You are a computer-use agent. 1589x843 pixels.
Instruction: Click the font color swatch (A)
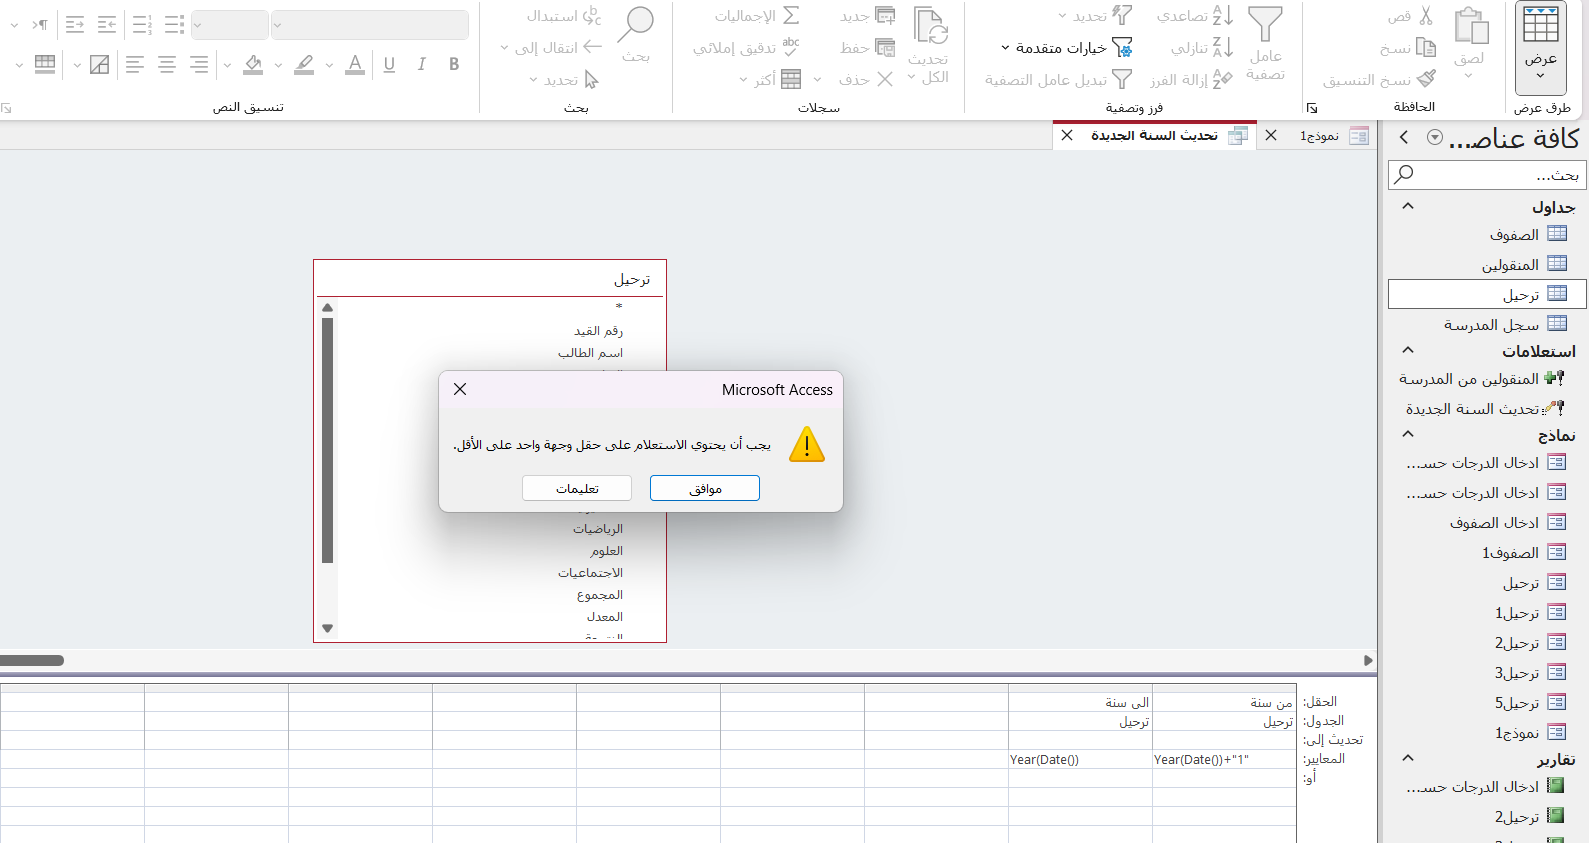pos(355,64)
